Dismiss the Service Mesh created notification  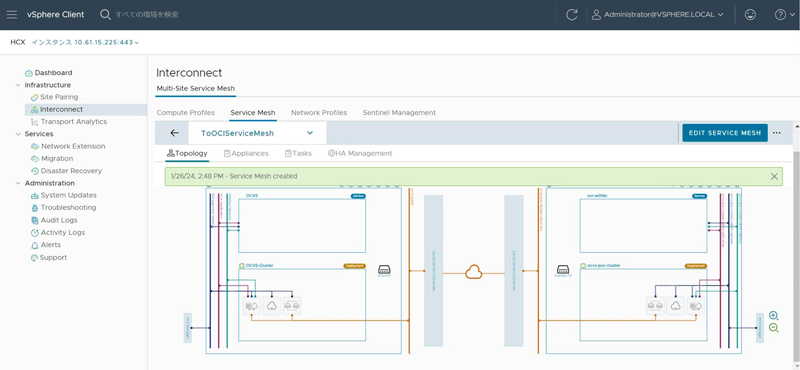coord(774,177)
